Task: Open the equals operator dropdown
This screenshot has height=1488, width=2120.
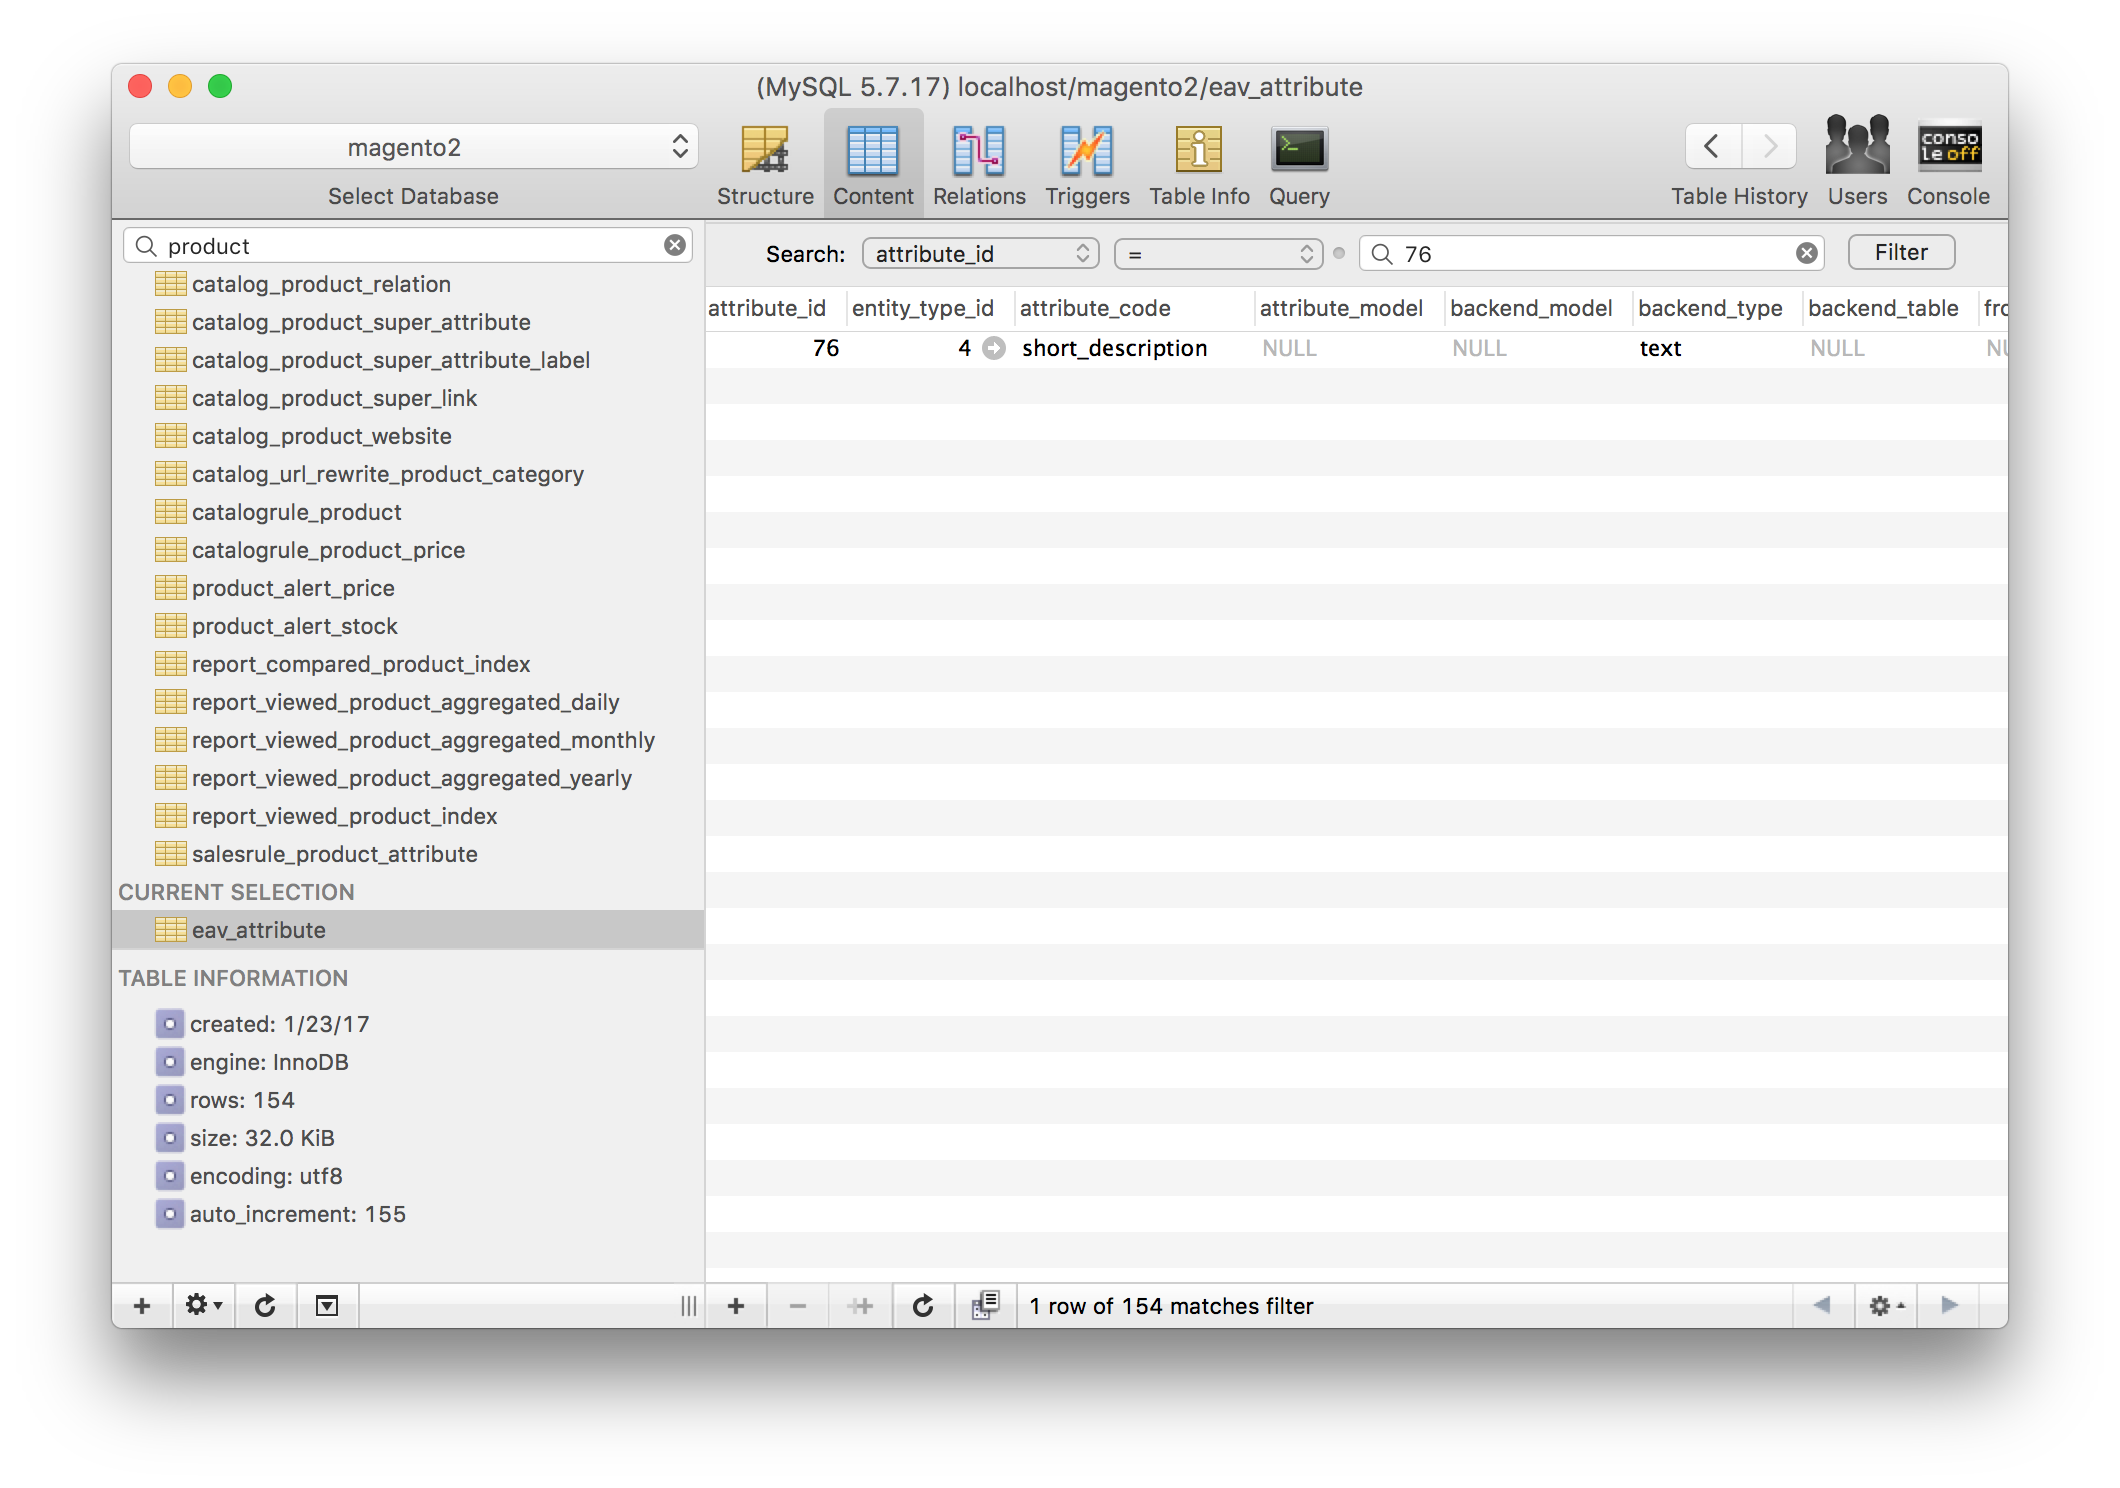Action: (1218, 254)
